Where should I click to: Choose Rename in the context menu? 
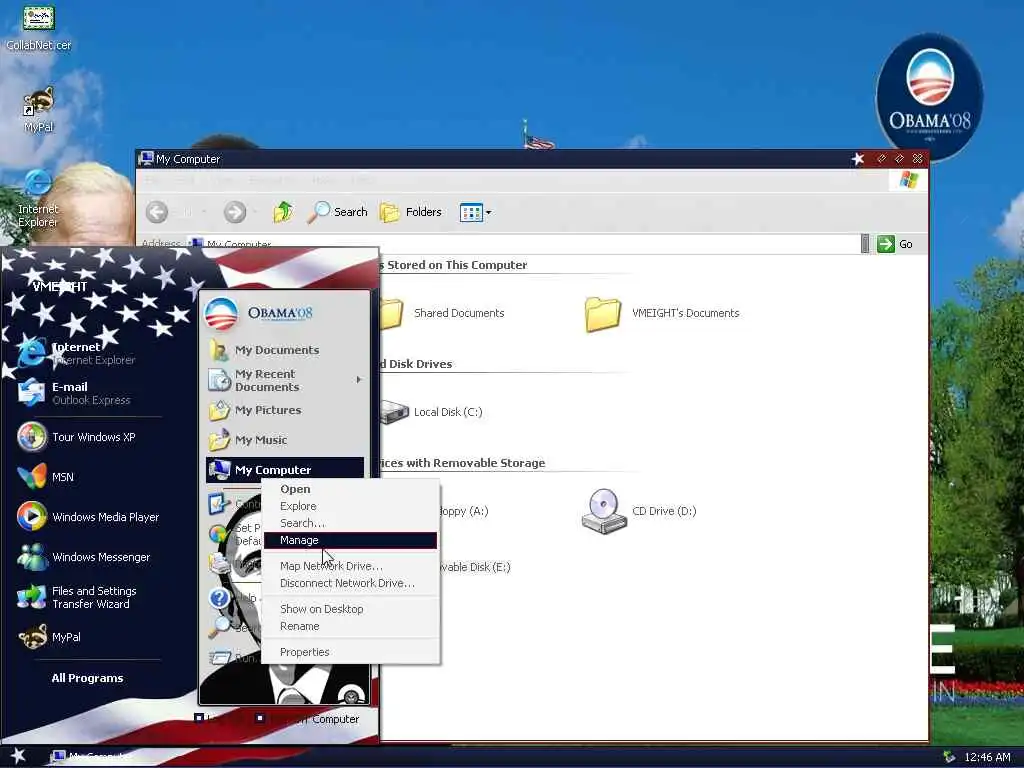(x=350, y=626)
